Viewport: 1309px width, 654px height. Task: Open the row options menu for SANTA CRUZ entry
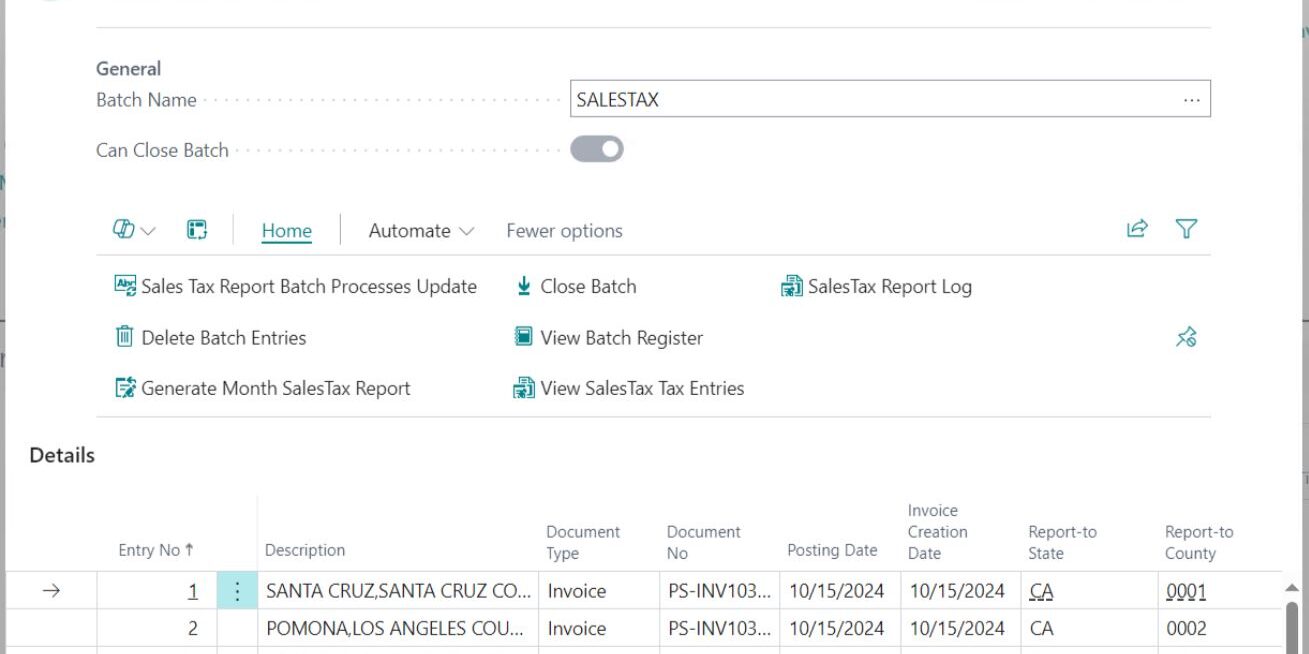tap(237, 590)
